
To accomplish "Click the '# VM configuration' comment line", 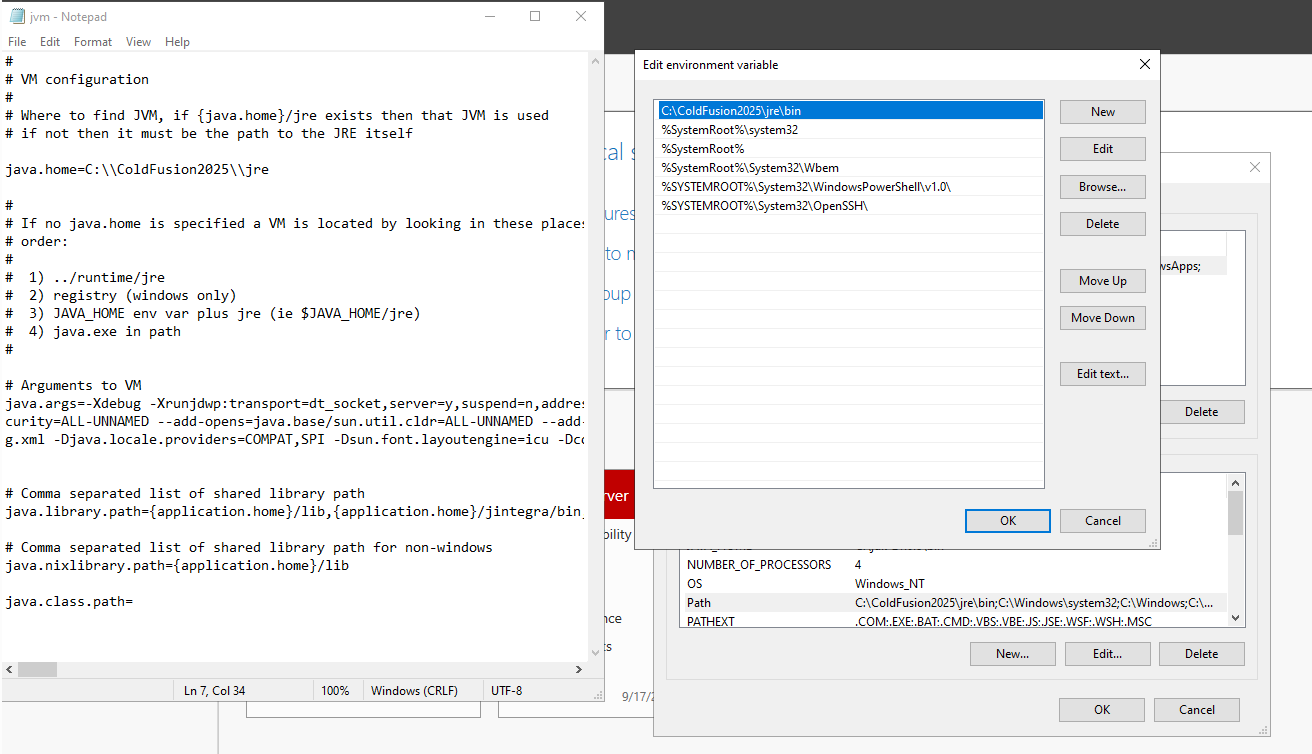I will pyautogui.click(x=77, y=80).
